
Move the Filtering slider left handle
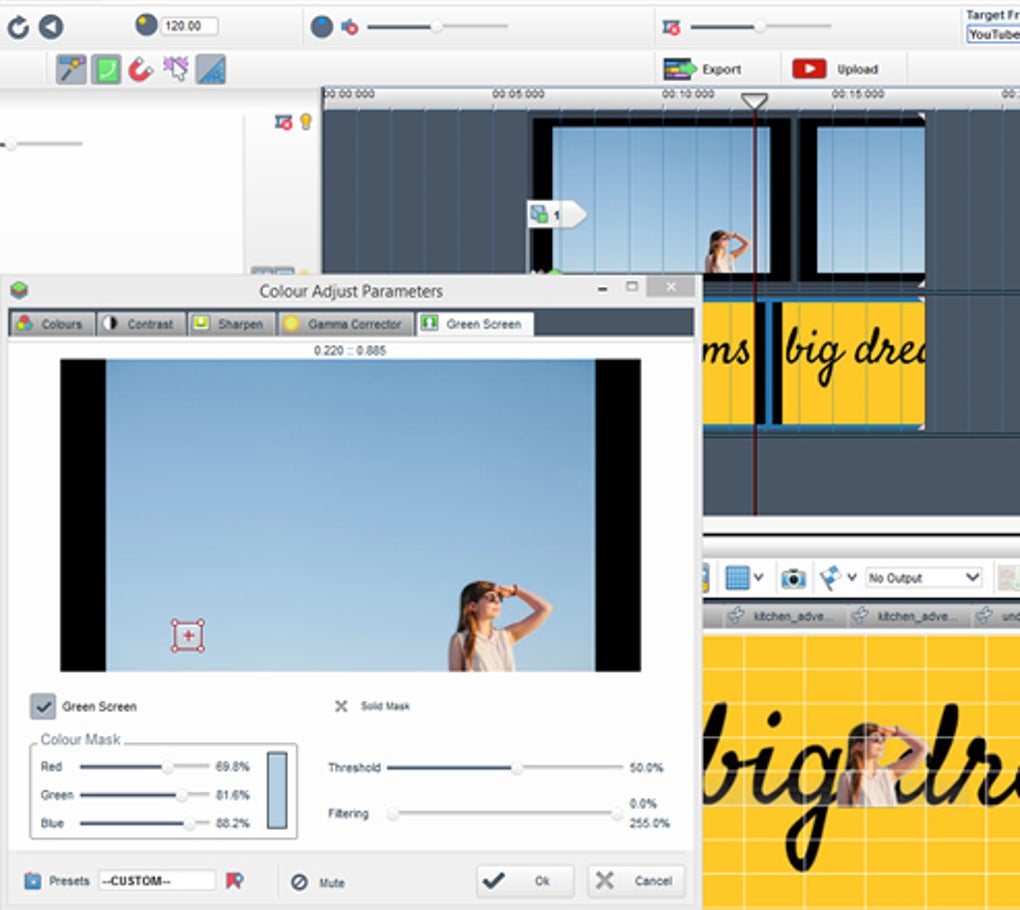pyautogui.click(x=392, y=814)
